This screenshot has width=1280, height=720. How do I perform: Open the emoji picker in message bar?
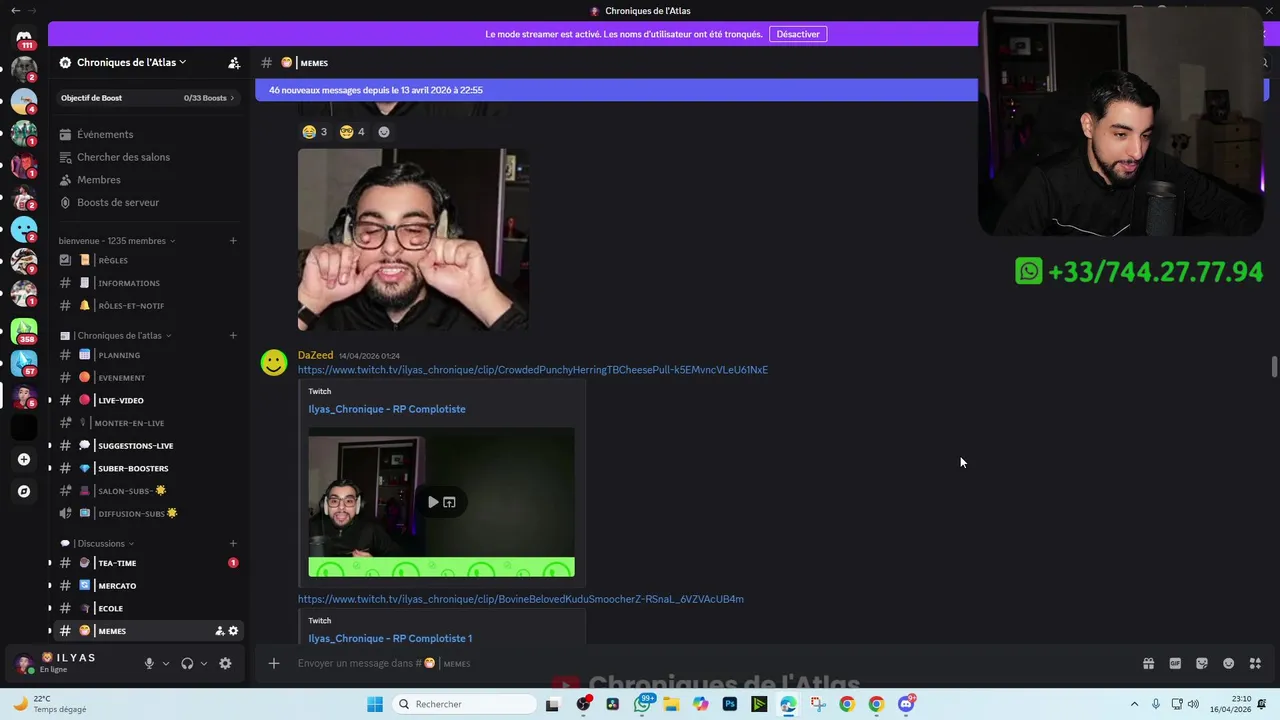tap(1229, 663)
